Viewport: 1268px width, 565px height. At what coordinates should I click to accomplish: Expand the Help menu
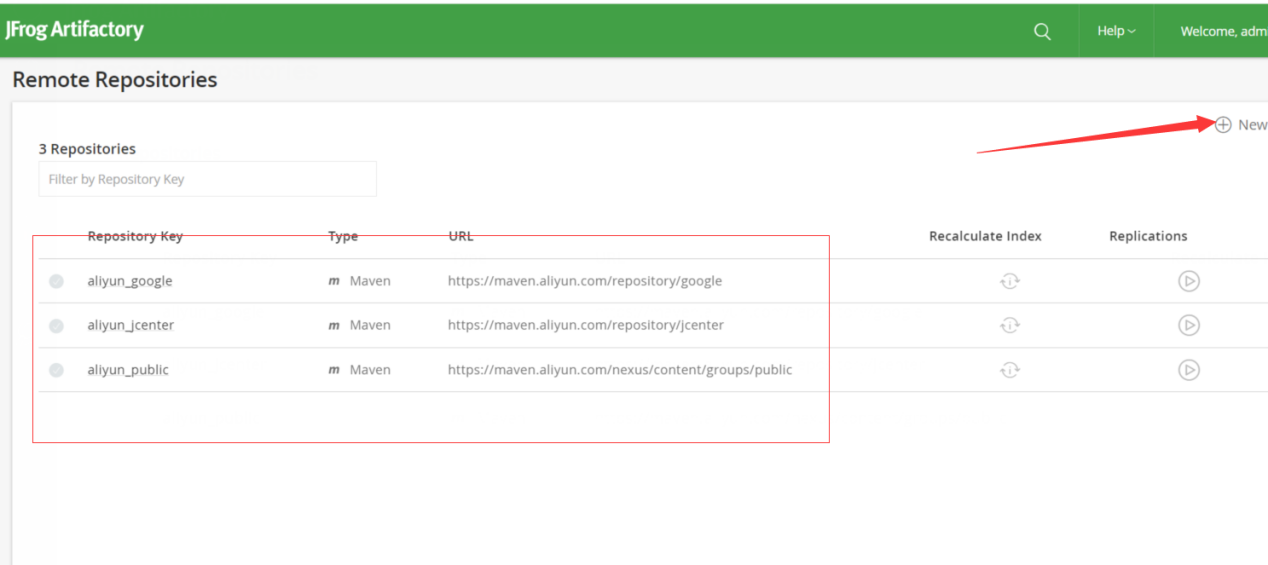(1116, 31)
